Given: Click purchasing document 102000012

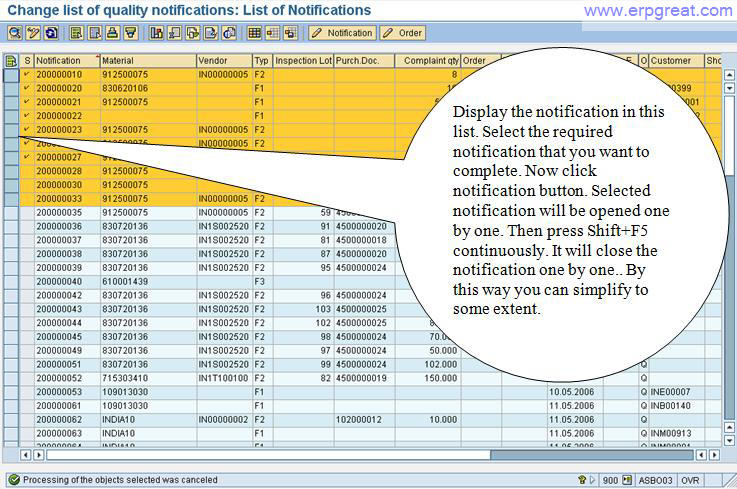Looking at the screenshot, I should [x=359, y=420].
